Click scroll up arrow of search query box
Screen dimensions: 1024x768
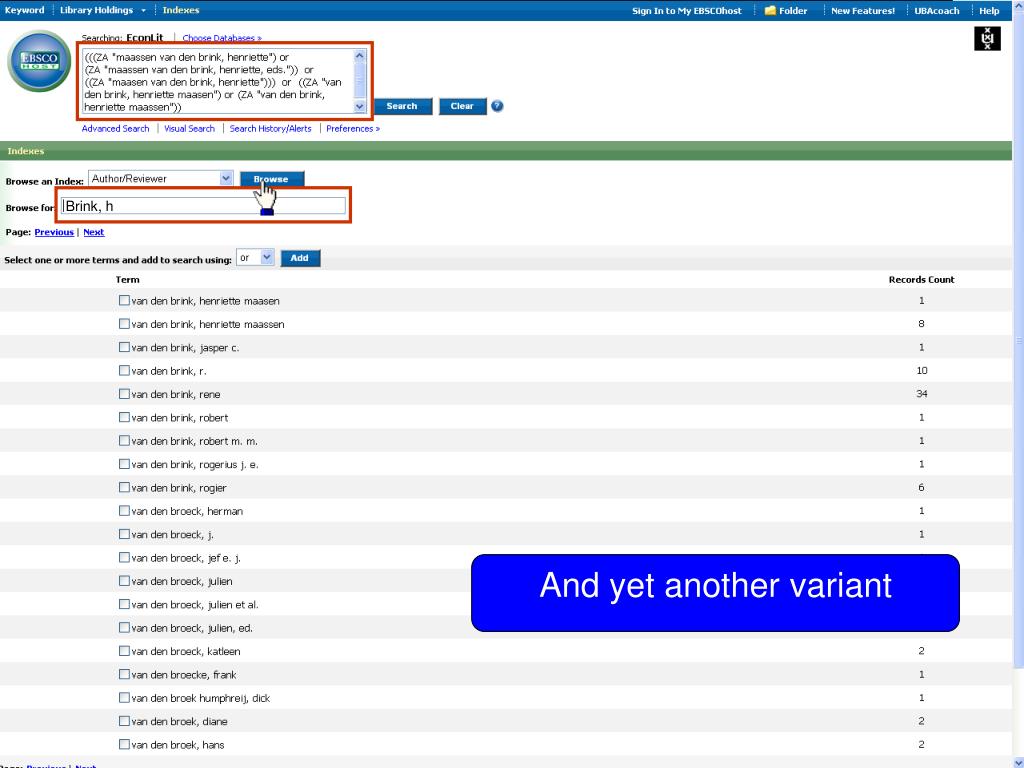point(359,56)
